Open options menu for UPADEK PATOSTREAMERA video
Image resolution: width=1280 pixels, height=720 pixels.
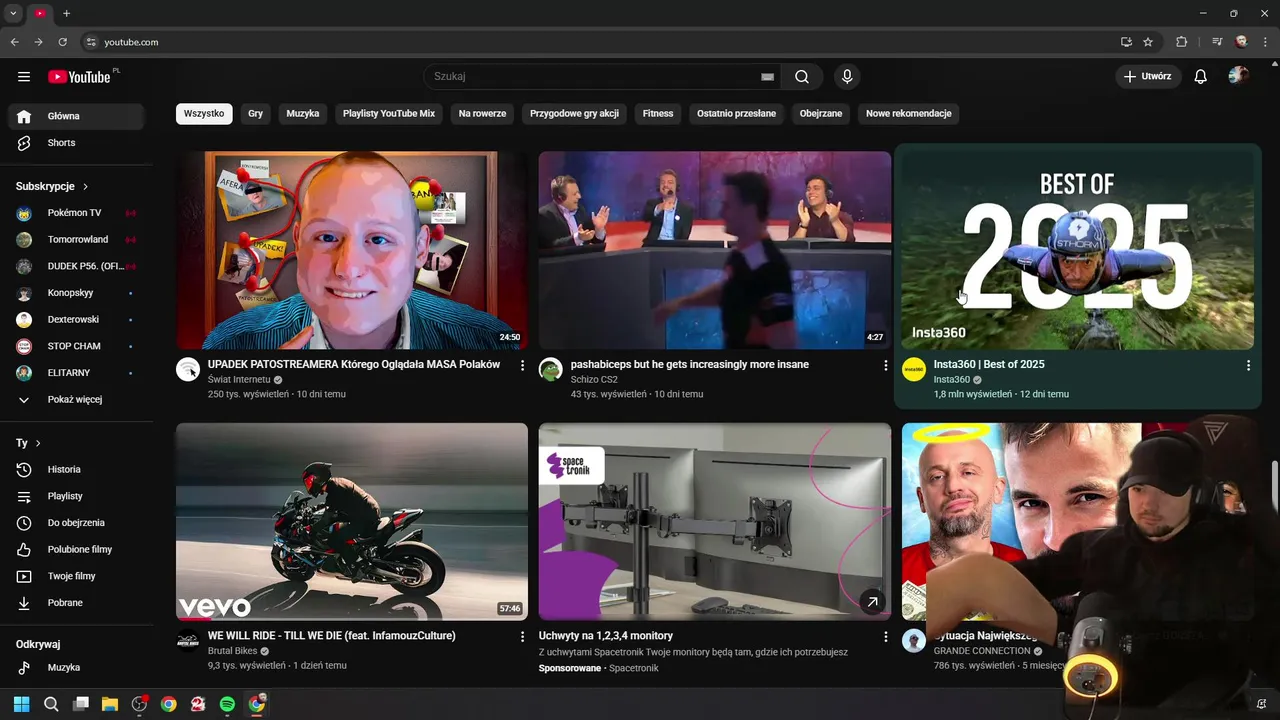pos(522,366)
